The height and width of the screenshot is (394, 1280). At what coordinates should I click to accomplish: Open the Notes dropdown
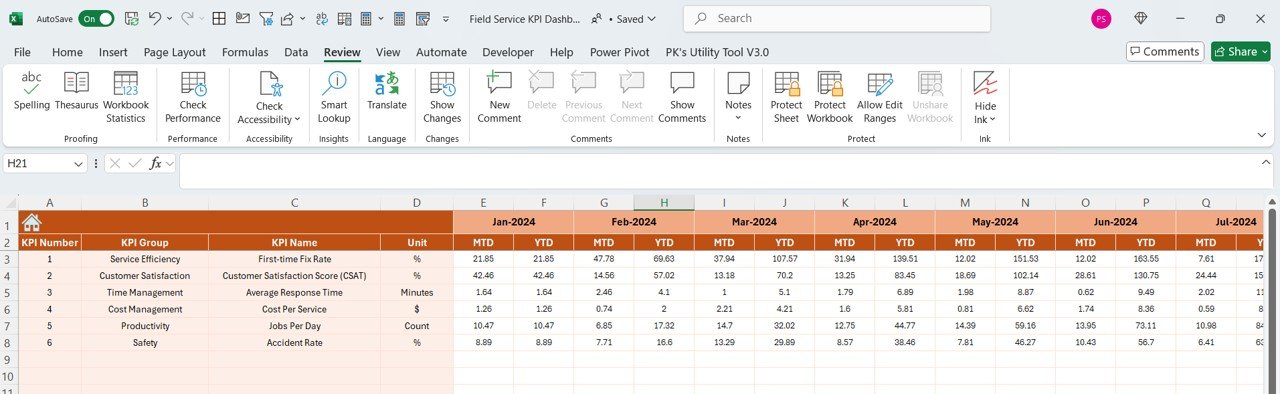(x=738, y=97)
